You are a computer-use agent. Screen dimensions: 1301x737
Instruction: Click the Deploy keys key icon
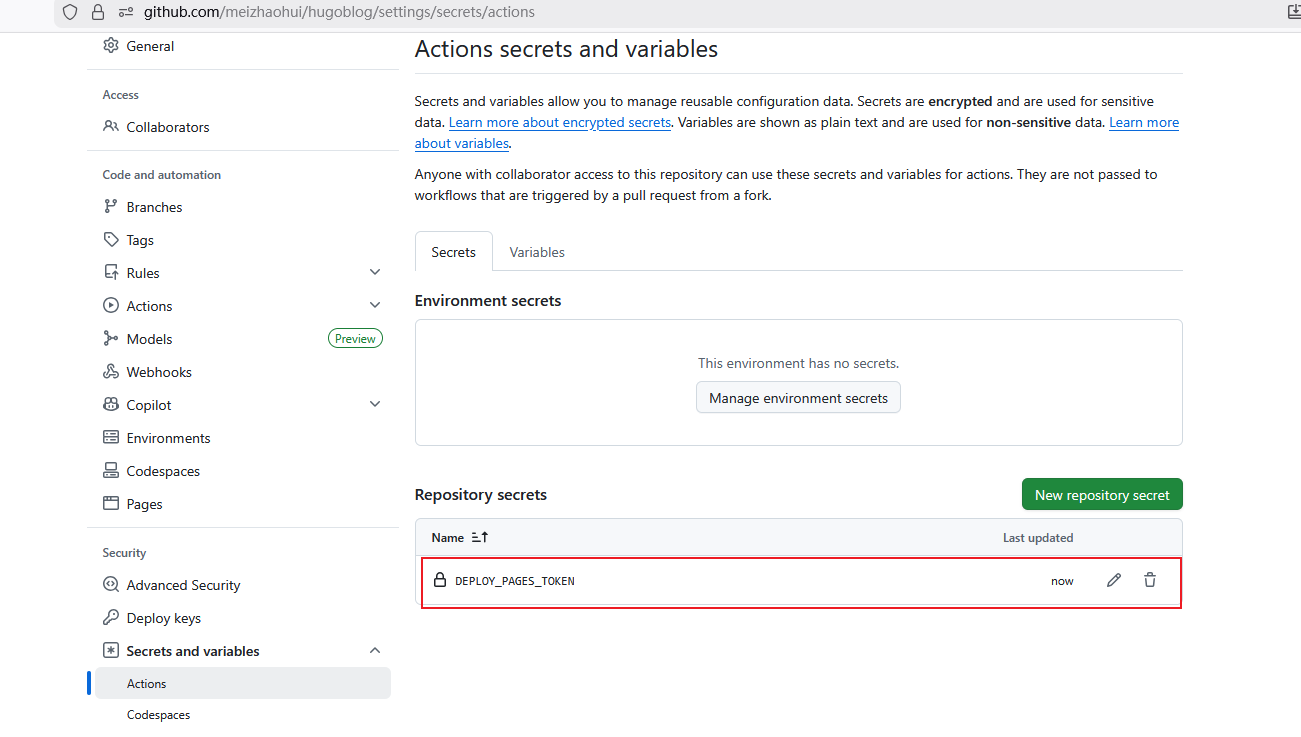[x=111, y=618]
